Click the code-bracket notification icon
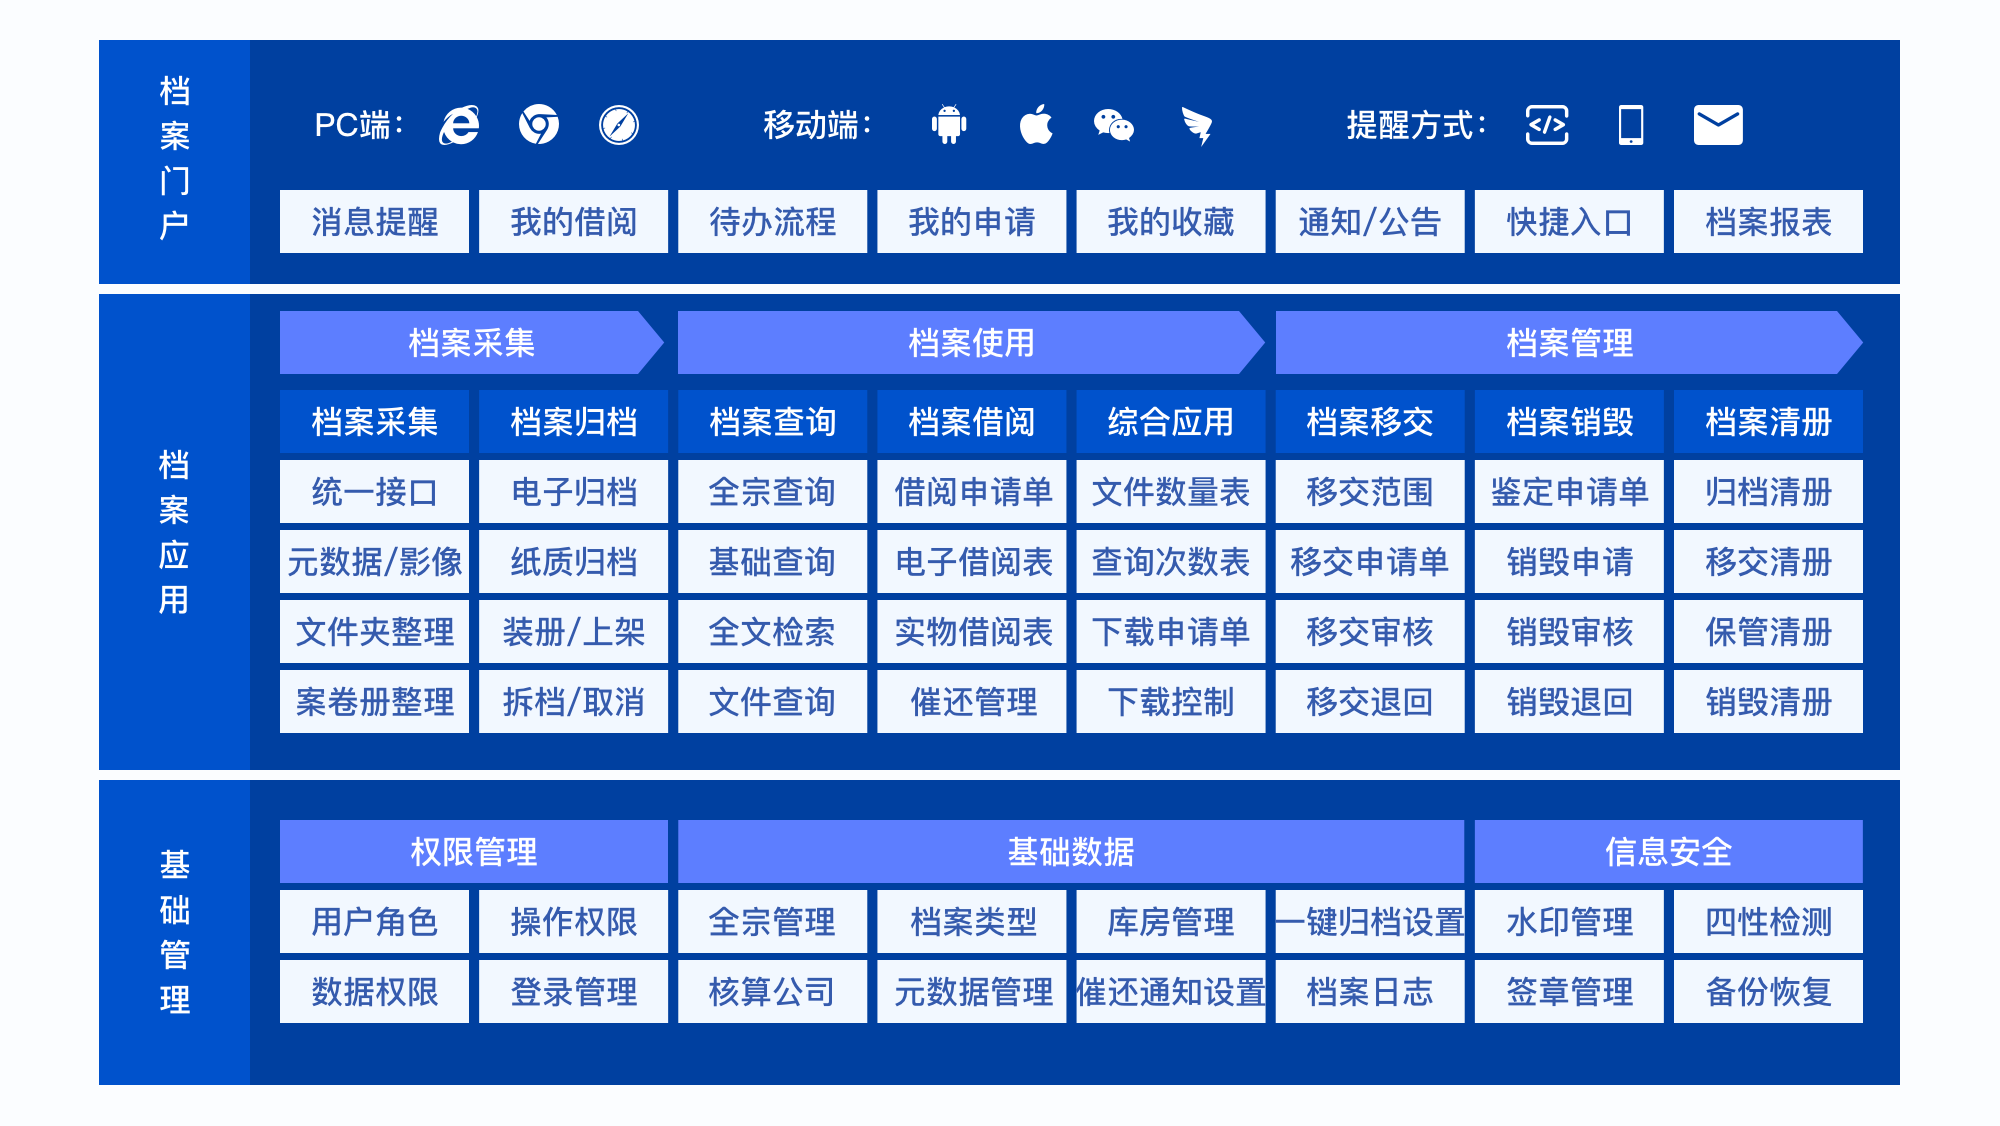This screenshot has height=1126, width=2000. pos(1547,125)
